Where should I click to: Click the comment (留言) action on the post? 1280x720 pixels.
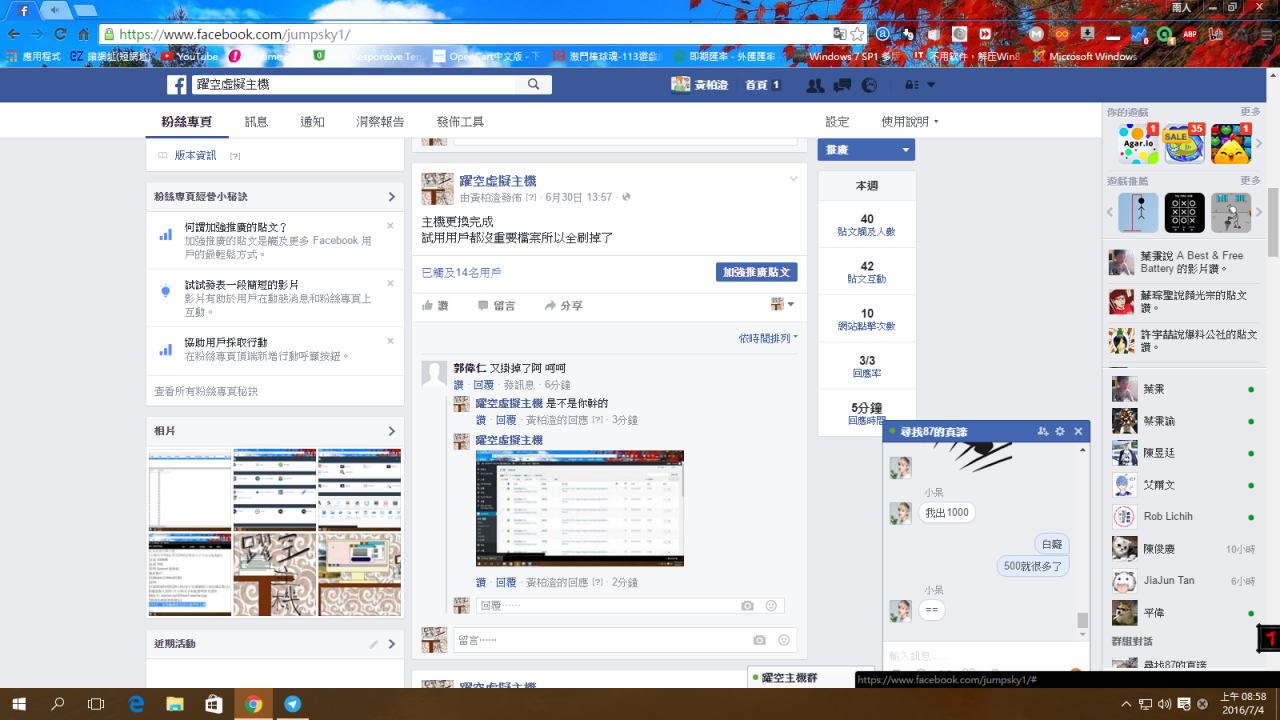click(x=496, y=305)
